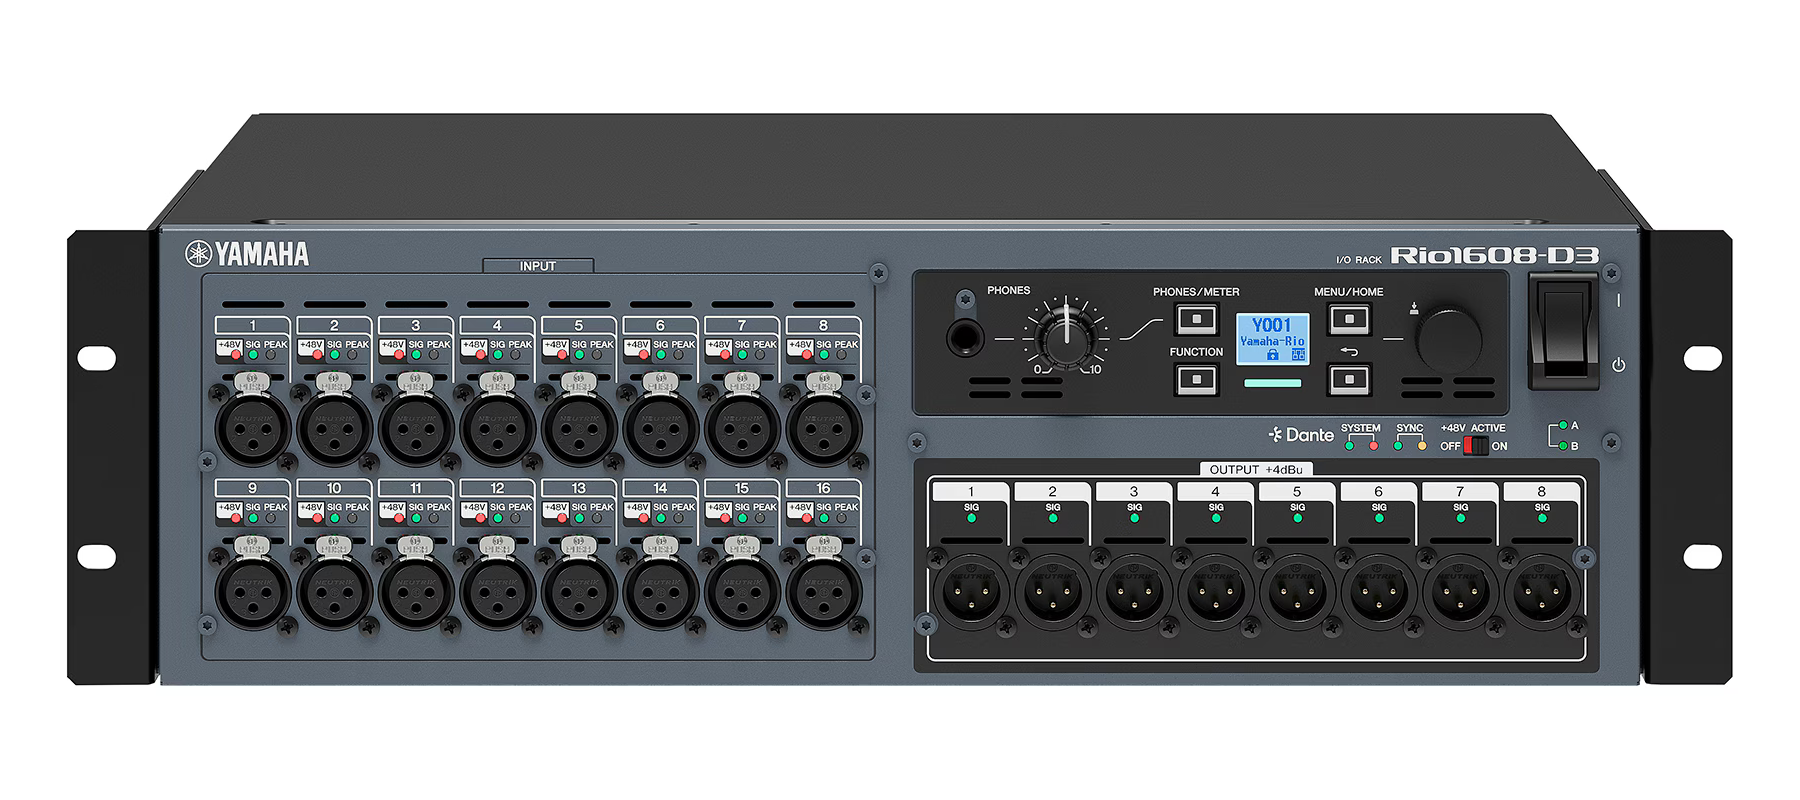Screen dimensions: 1800x800
Task: Click input 9 red +48V LED
Action: [236, 518]
